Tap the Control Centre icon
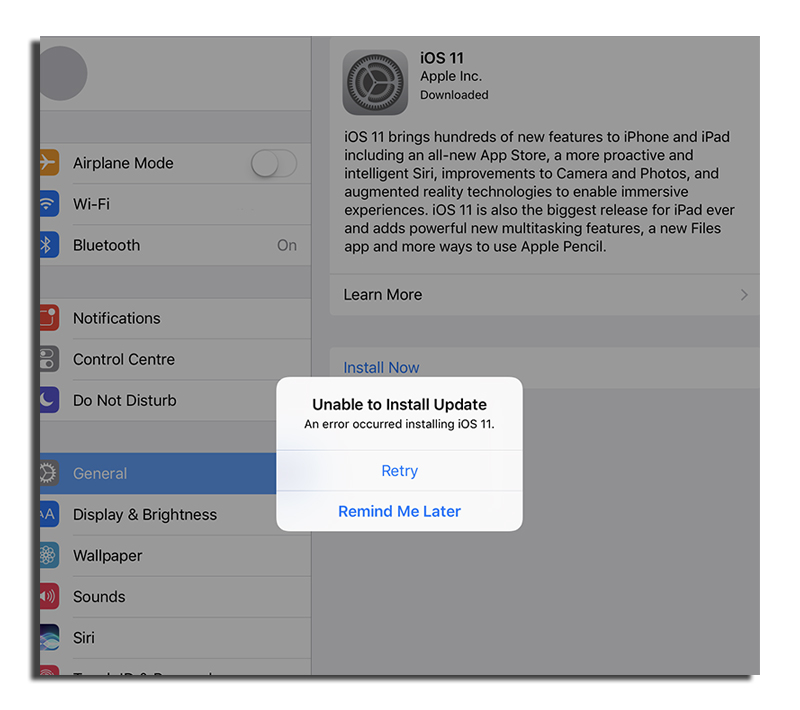 click(48, 359)
